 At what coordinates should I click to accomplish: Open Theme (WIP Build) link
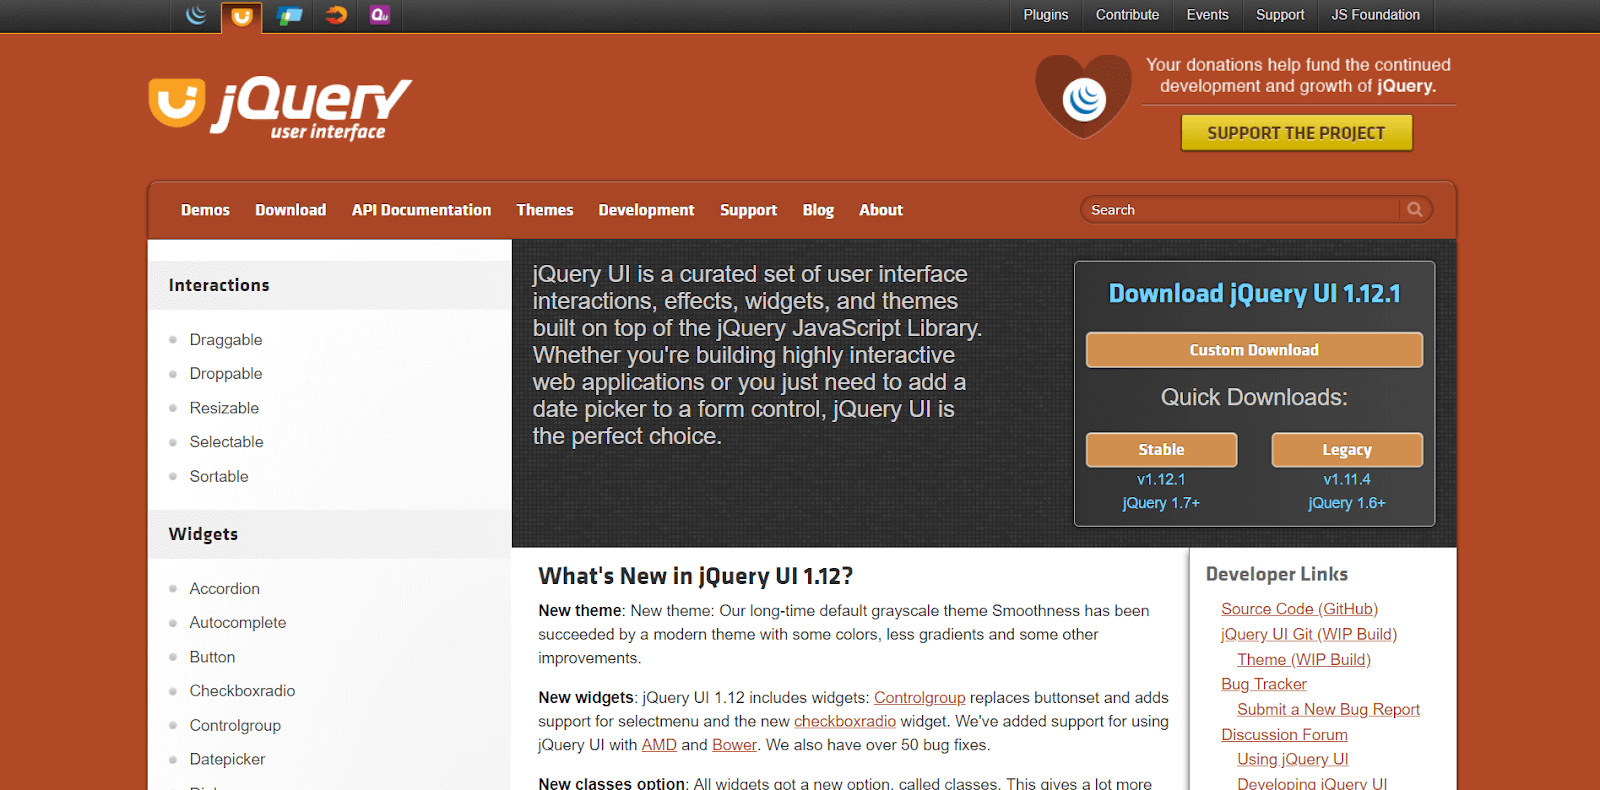click(x=1303, y=660)
